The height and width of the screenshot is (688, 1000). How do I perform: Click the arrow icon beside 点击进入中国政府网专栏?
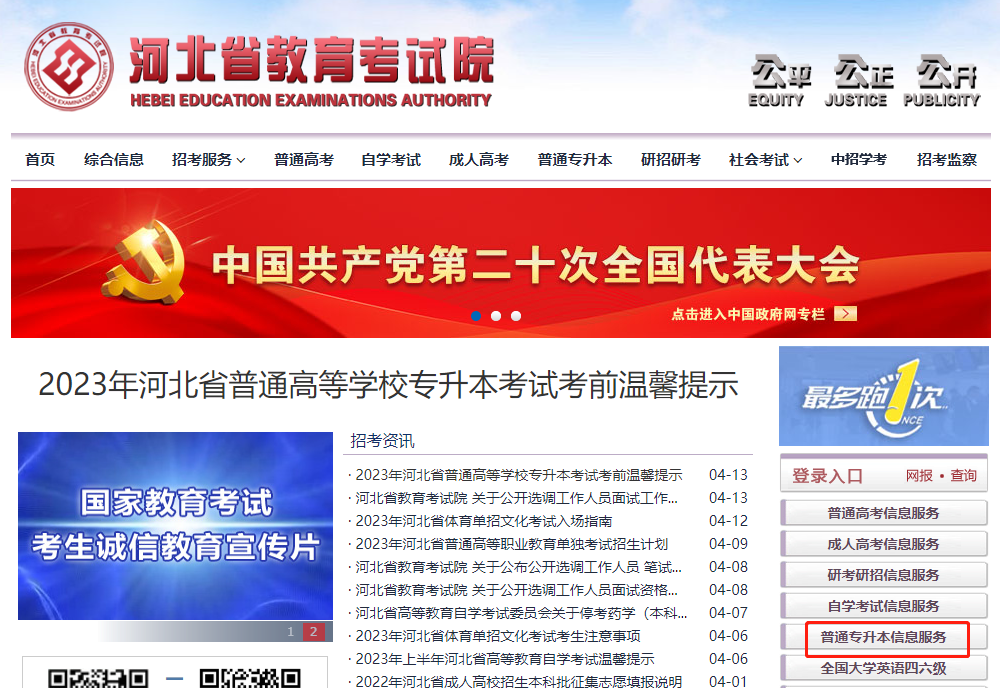pyautogui.click(x=846, y=313)
